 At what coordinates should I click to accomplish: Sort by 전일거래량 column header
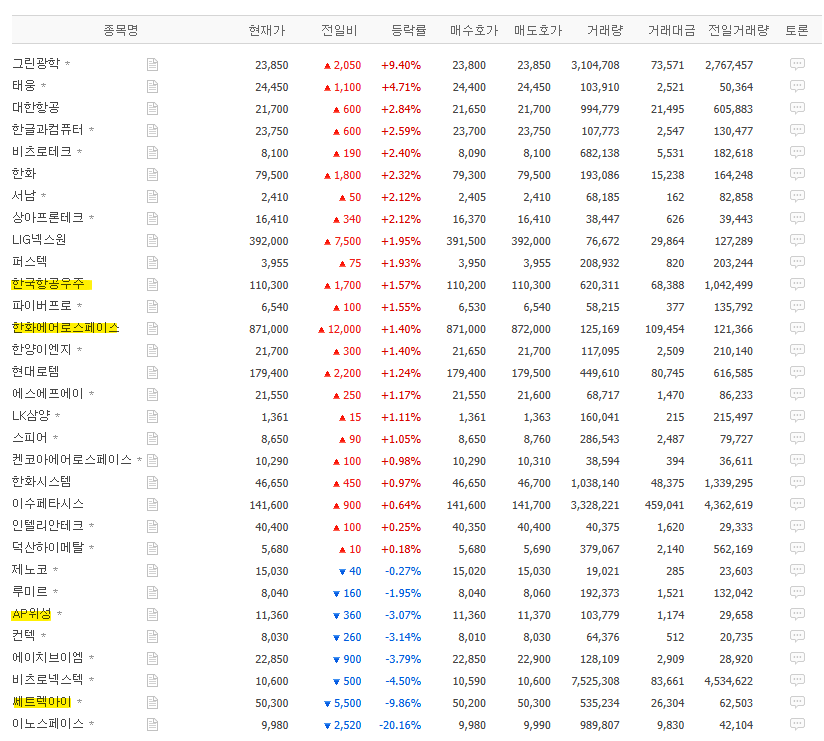click(x=738, y=30)
